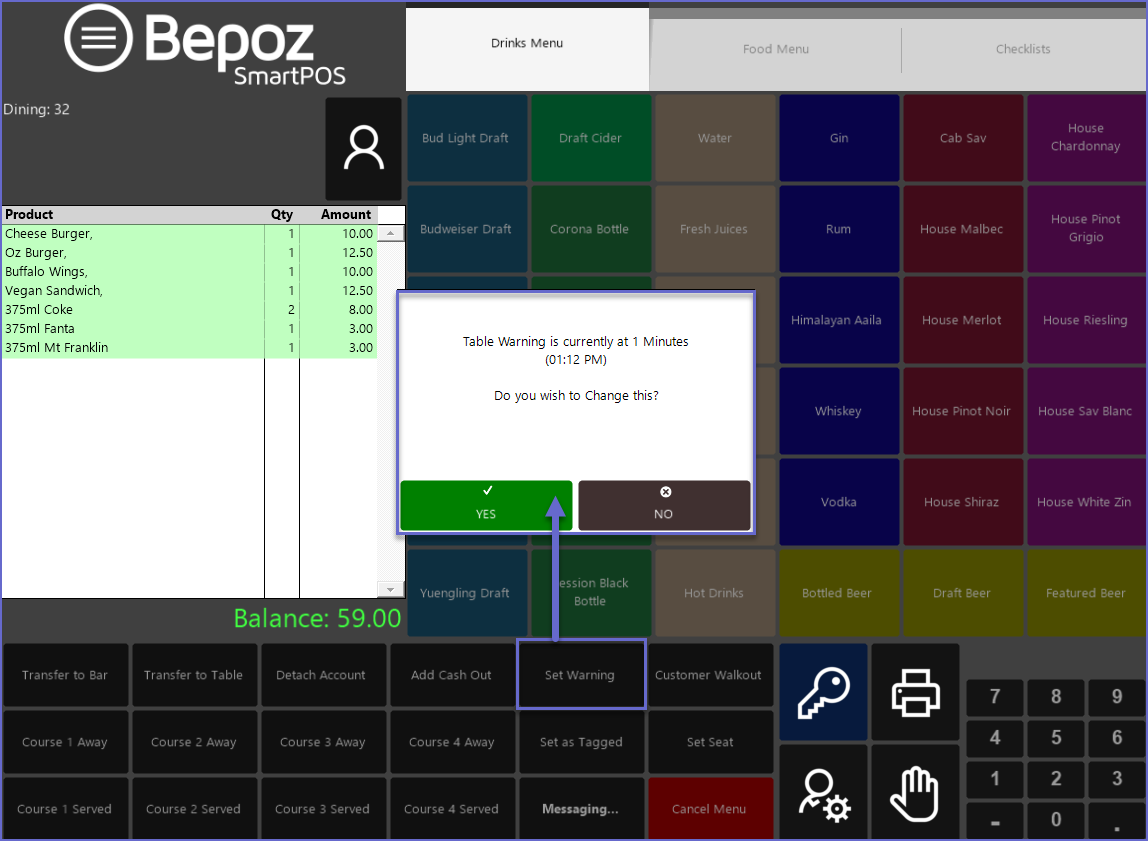Click the customer profile icon

pyautogui.click(x=363, y=148)
